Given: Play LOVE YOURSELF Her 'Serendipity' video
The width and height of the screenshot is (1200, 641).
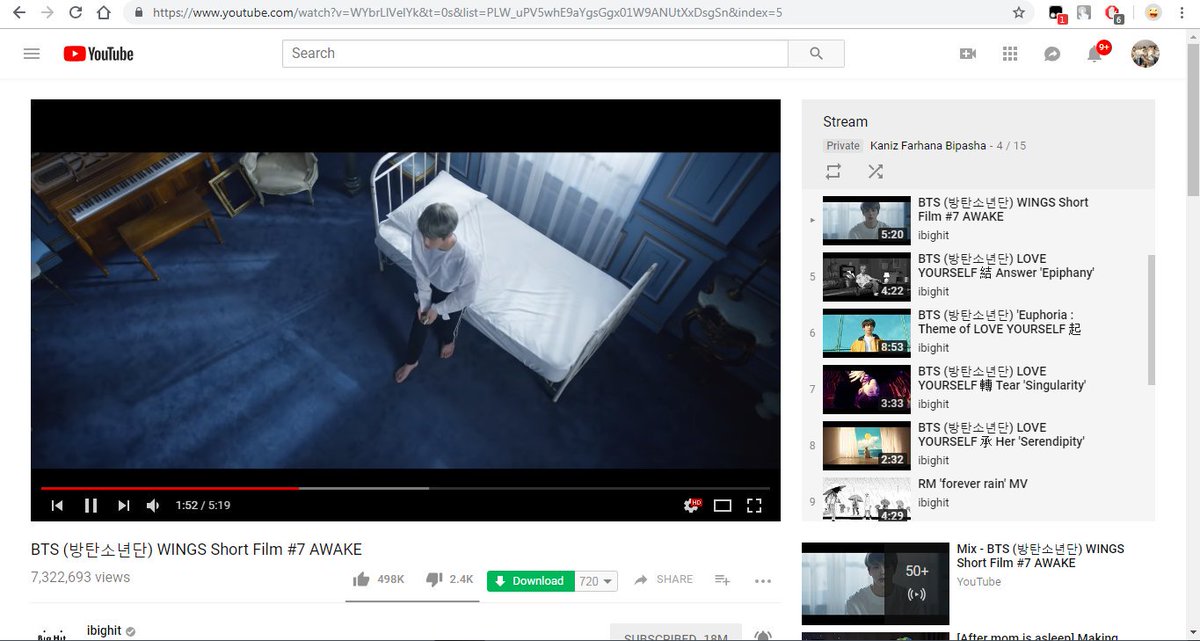Looking at the screenshot, I should (x=978, y=445).
